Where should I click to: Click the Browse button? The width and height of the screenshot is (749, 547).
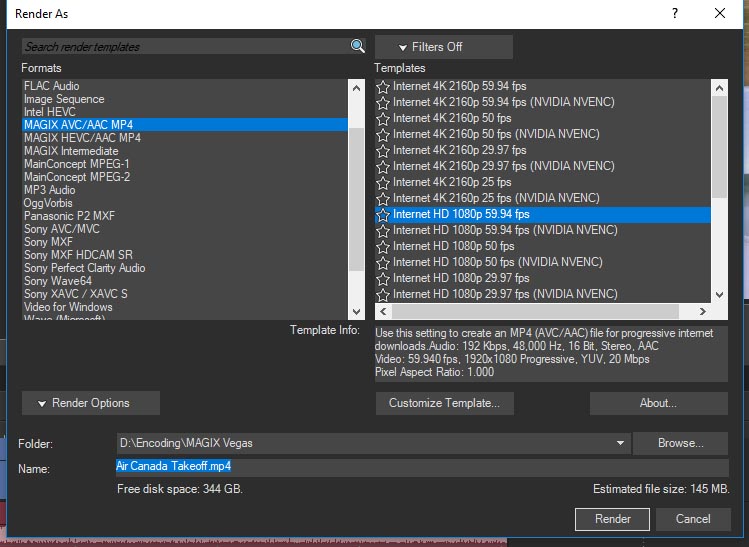[681, 443]
